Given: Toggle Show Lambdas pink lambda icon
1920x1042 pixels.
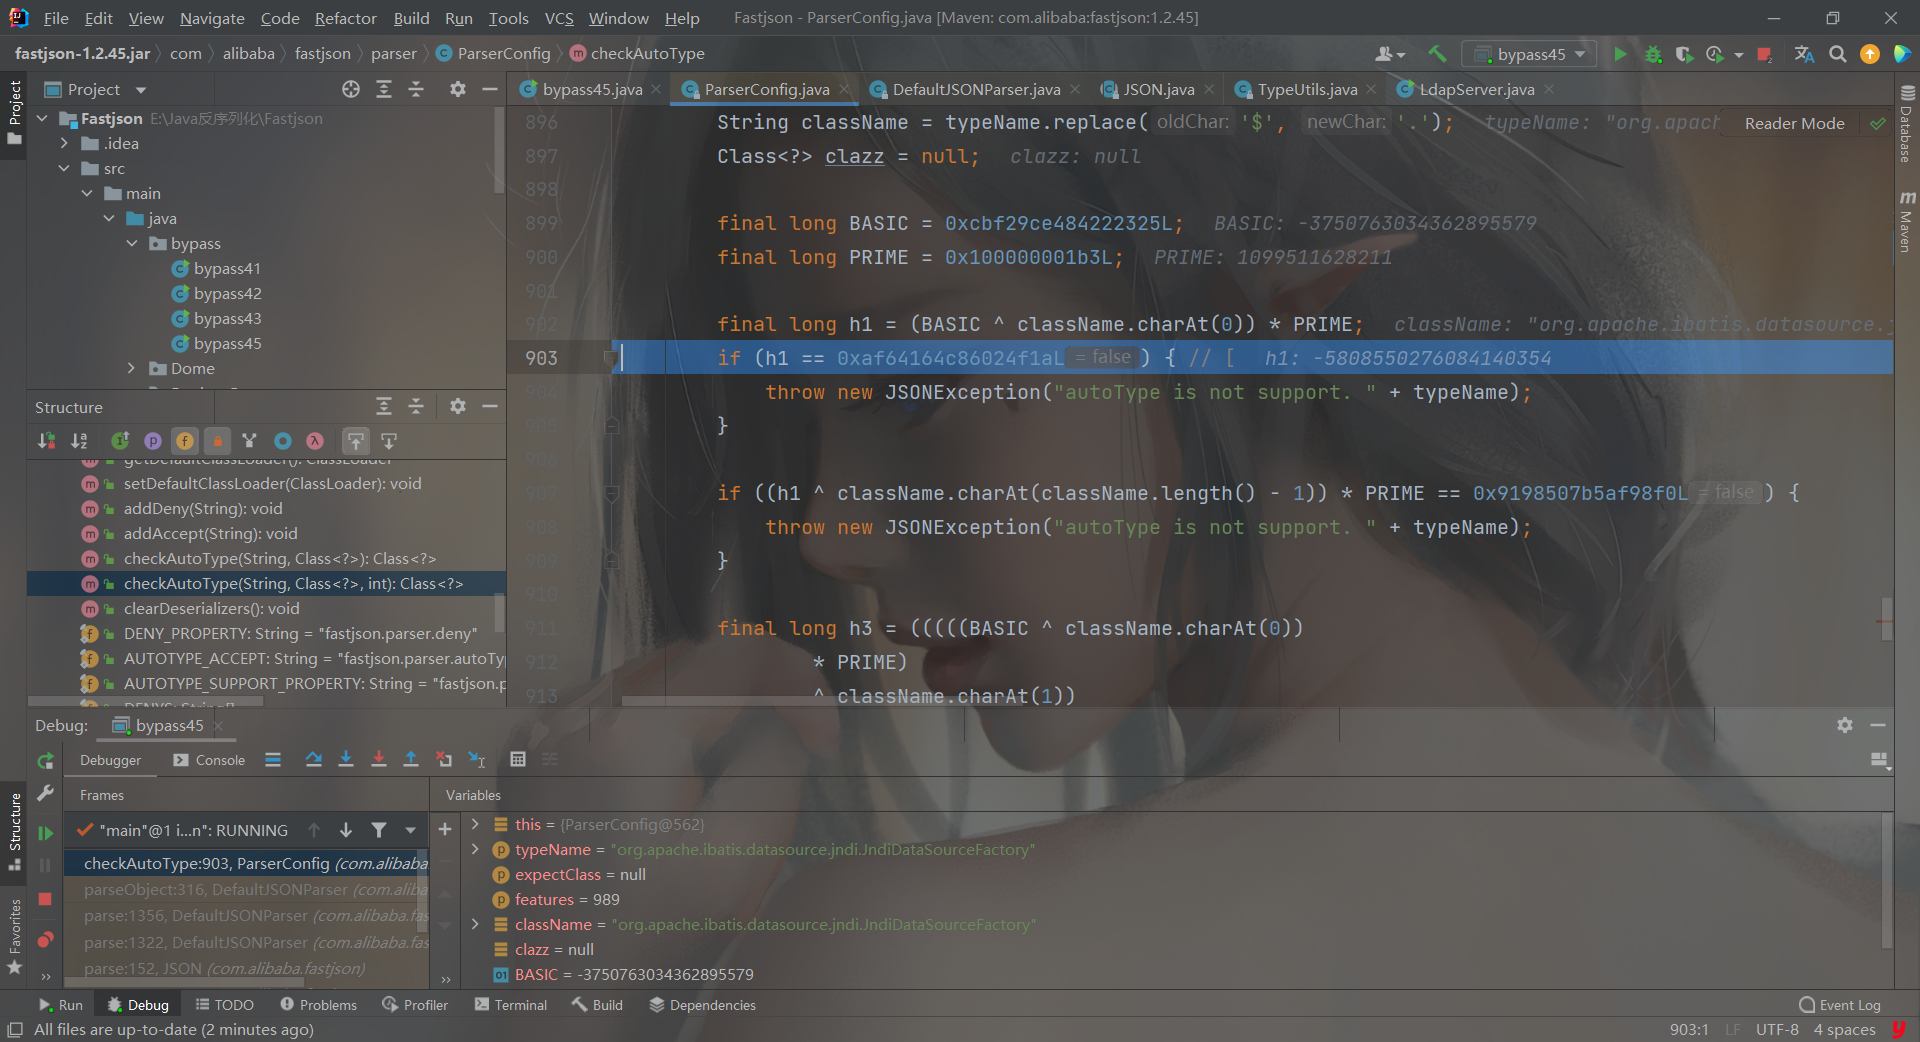Looking at the screenshot, I should (315, 441).
